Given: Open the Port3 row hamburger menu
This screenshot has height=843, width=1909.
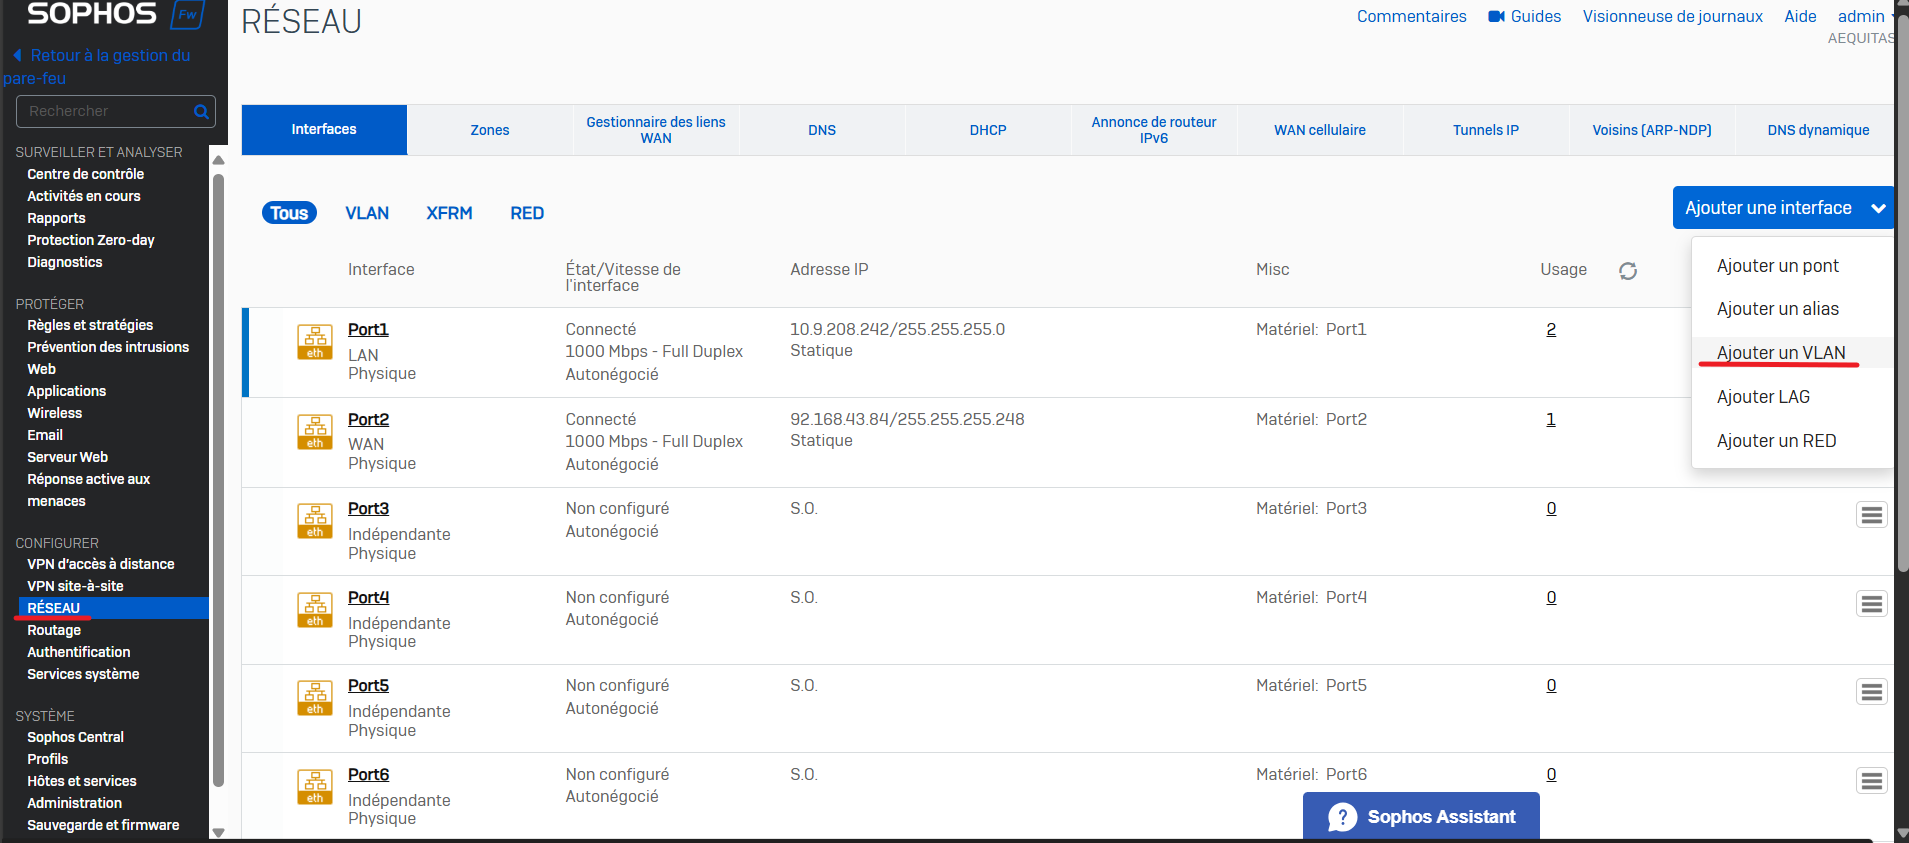Looking at the screenshot, I should pos(1872,515).
